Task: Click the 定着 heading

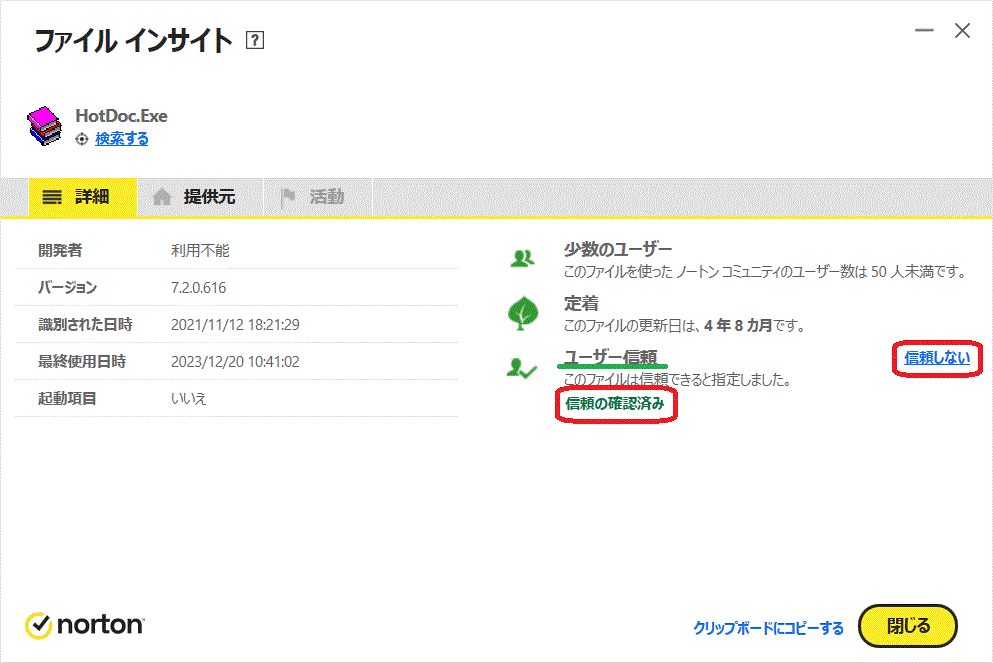Action: click(581, 303)
